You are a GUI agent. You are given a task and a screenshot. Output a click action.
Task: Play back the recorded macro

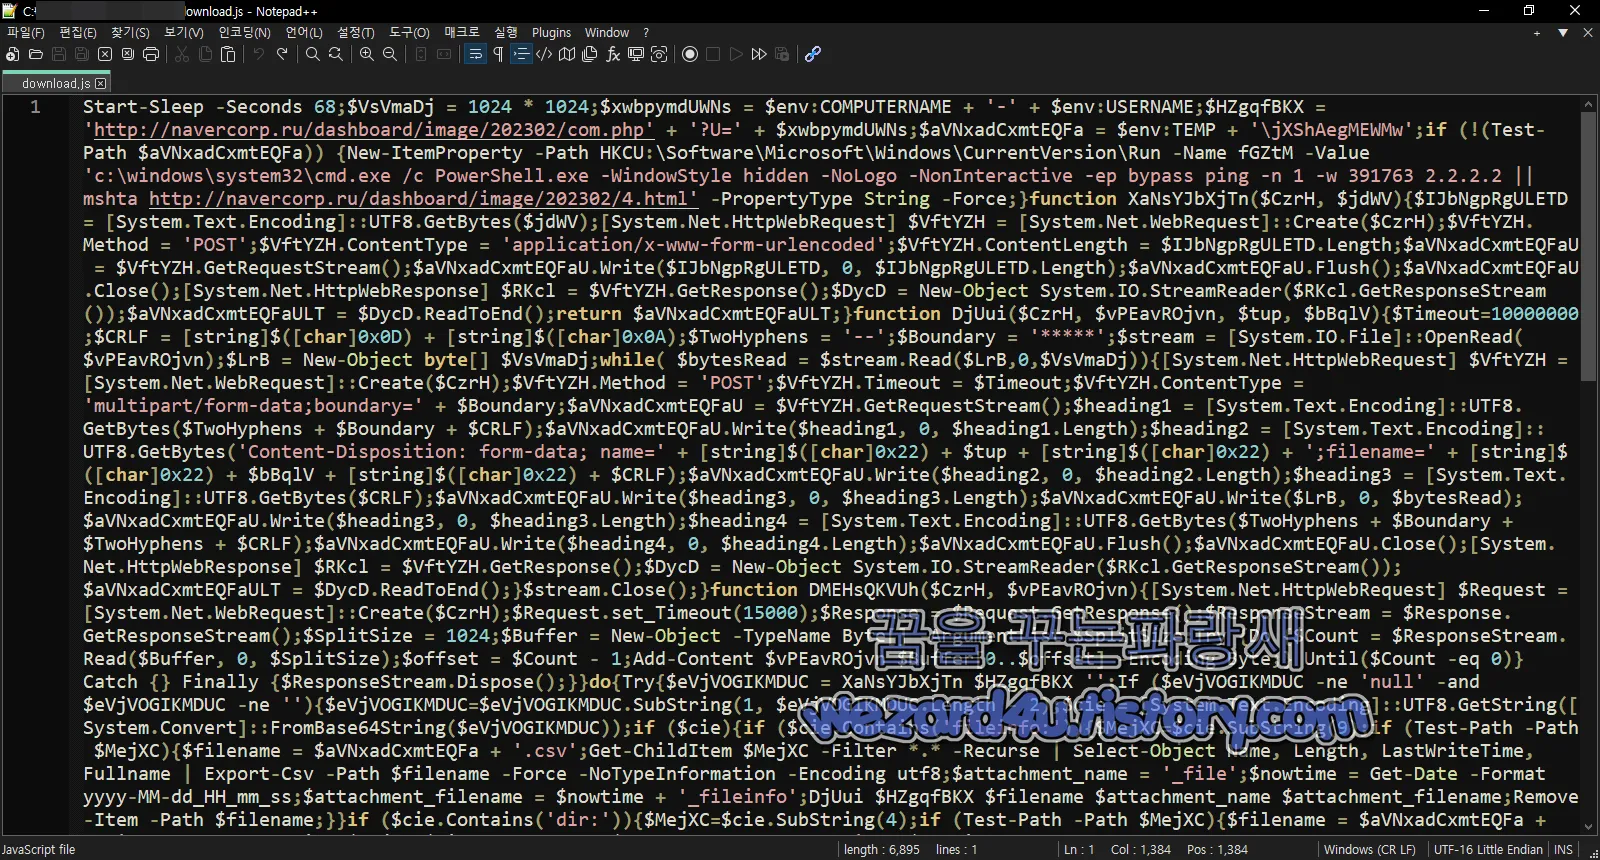click(x=736, y=54)
